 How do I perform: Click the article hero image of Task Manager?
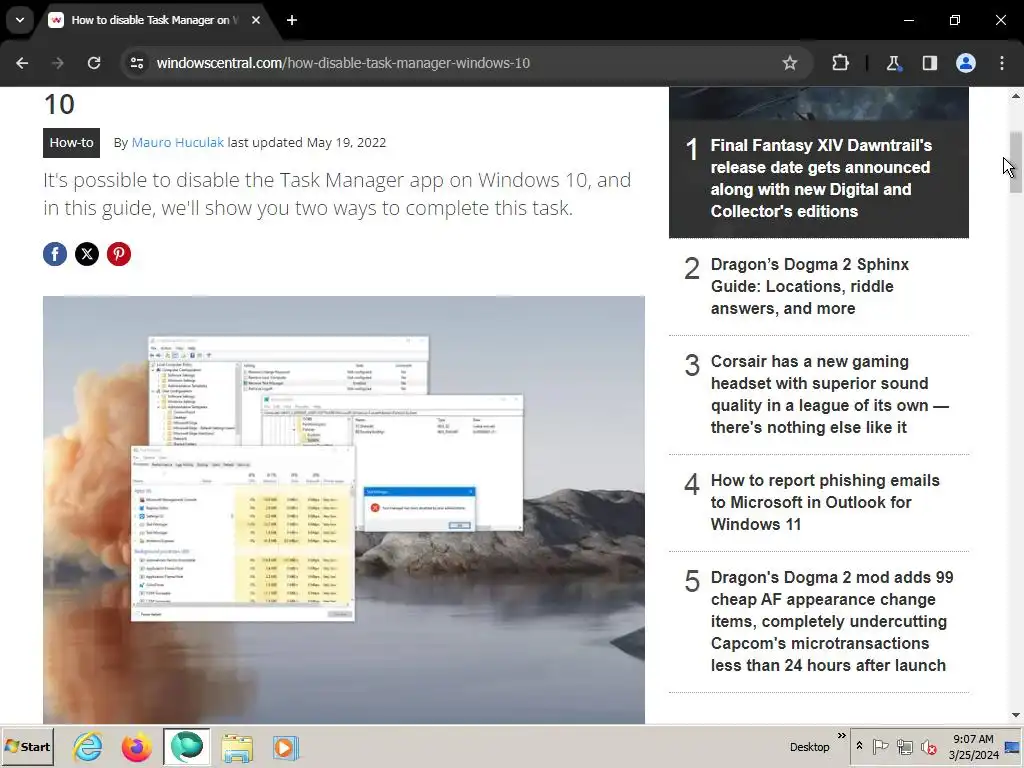point(344,509)
